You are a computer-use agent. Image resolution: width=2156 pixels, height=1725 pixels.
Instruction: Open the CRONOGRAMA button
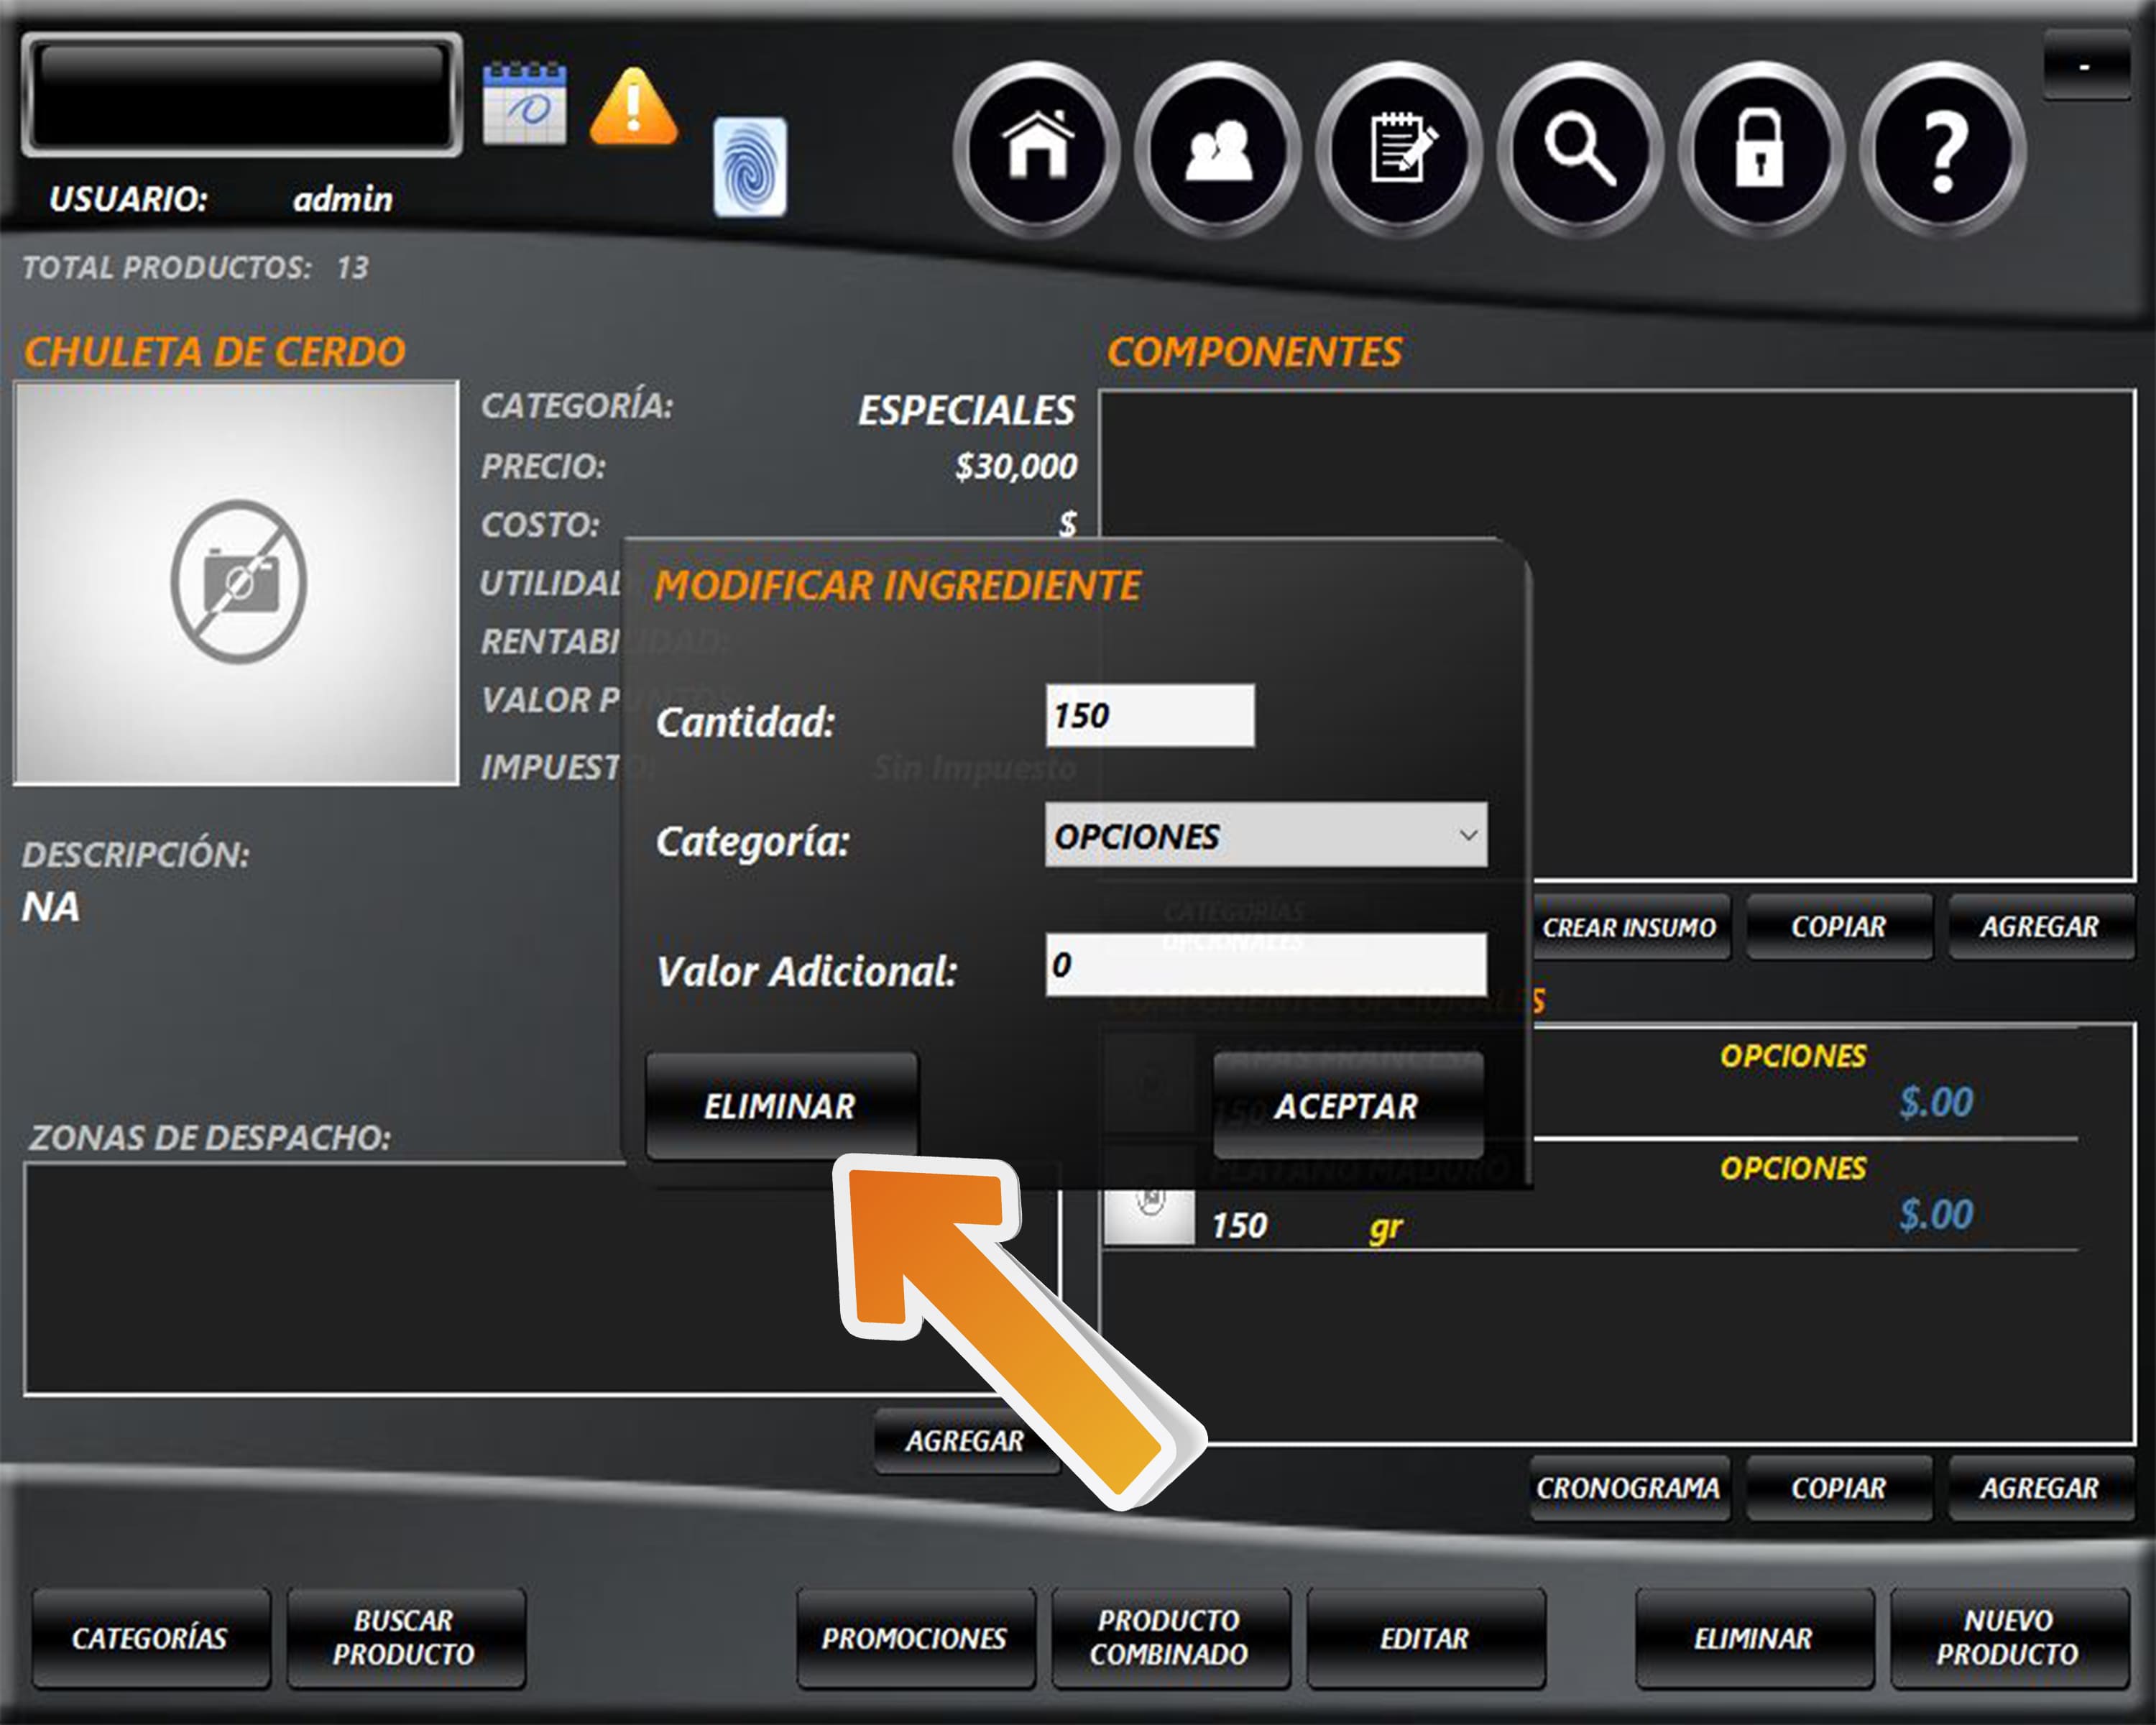click(x=1628, y=1488)
